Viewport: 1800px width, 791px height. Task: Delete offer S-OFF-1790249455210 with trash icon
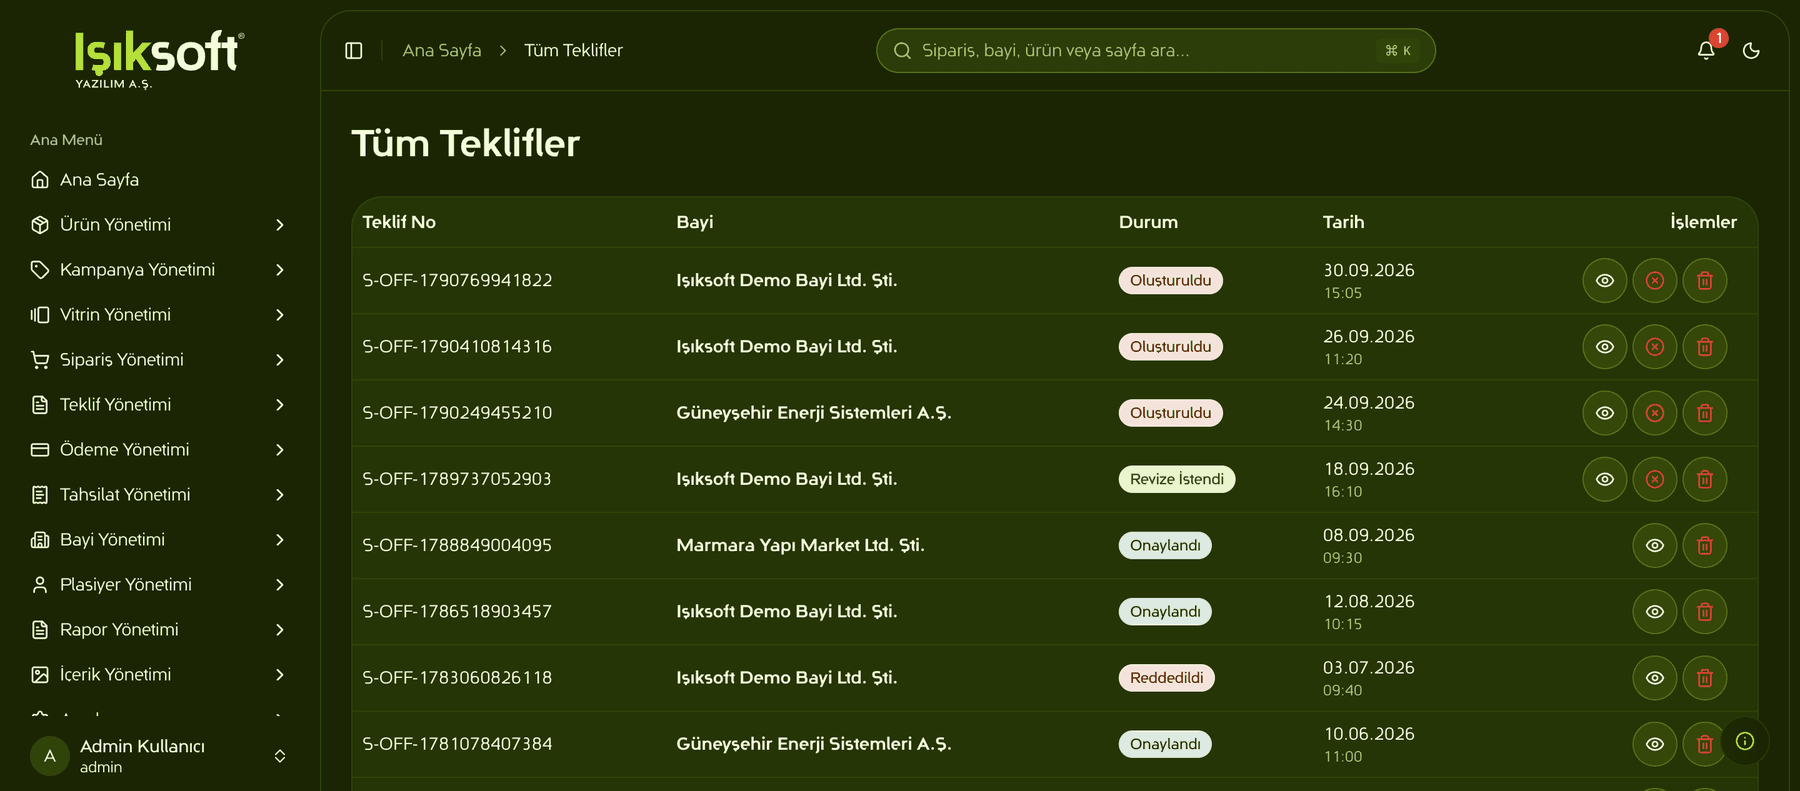(x=1705, y=412)
